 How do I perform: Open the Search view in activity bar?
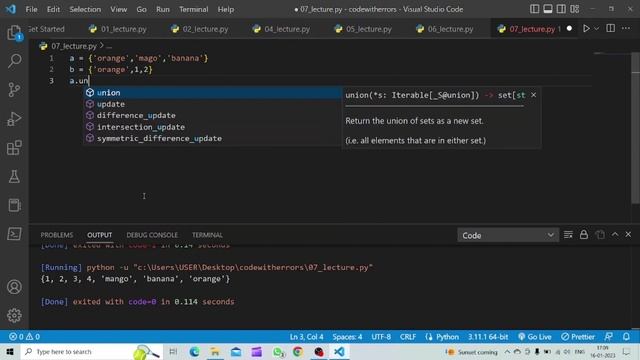(x=14, y=61)
